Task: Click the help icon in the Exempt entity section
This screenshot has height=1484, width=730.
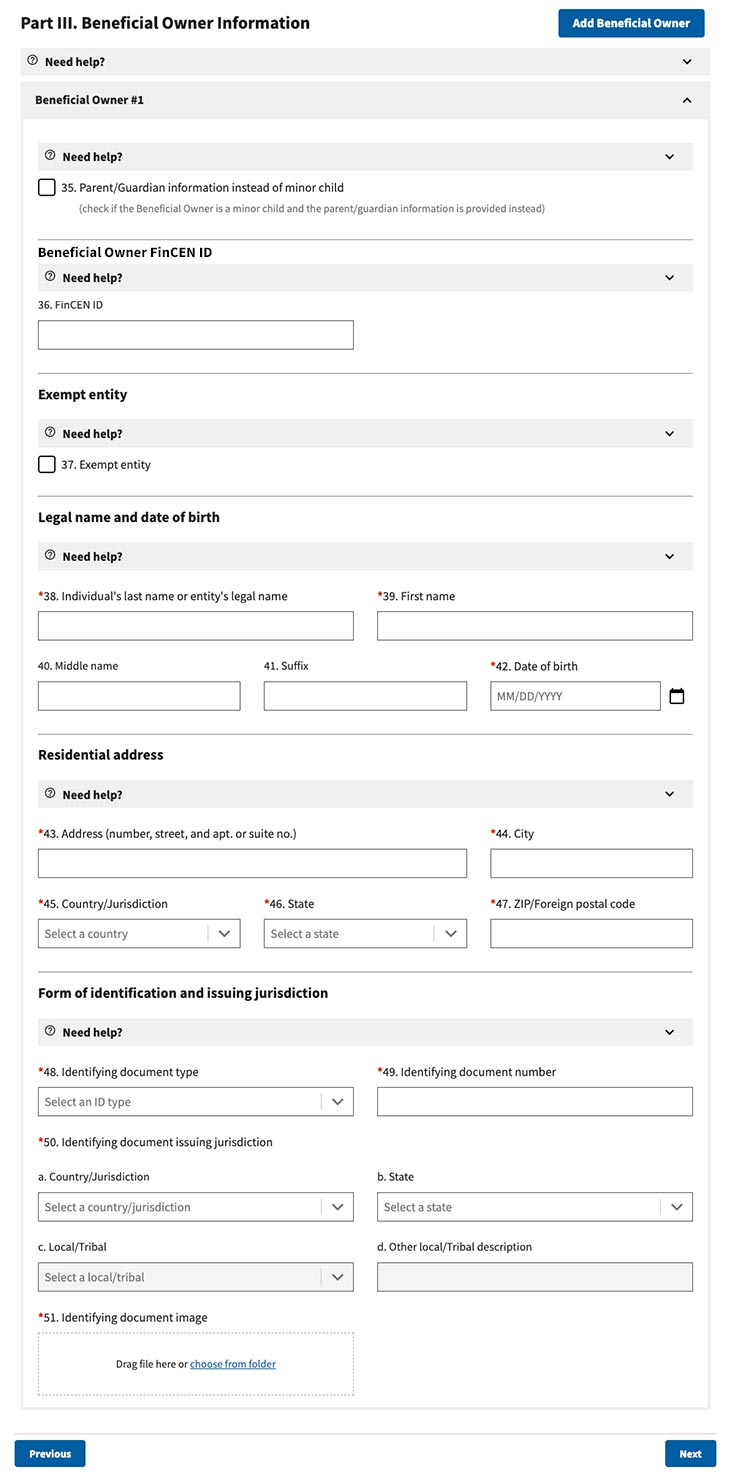Action: click(x=49, y=433)
